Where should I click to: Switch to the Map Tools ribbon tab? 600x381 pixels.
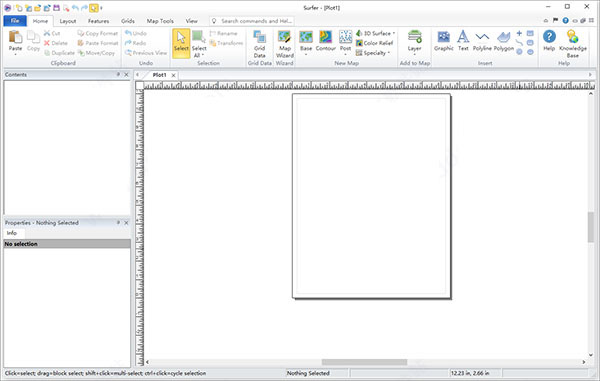(x=160, y=21)
